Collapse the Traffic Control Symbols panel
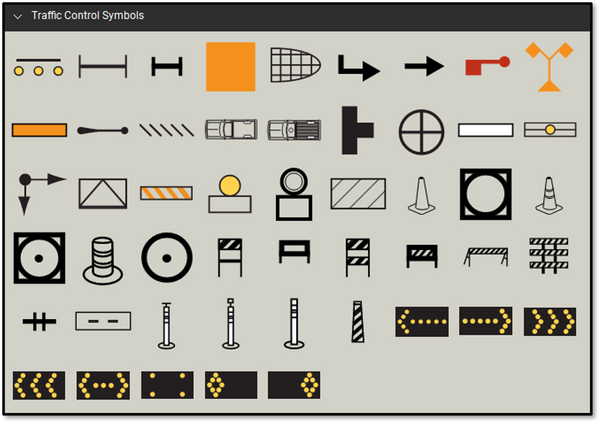600x423 pixels. pos(17,16)
